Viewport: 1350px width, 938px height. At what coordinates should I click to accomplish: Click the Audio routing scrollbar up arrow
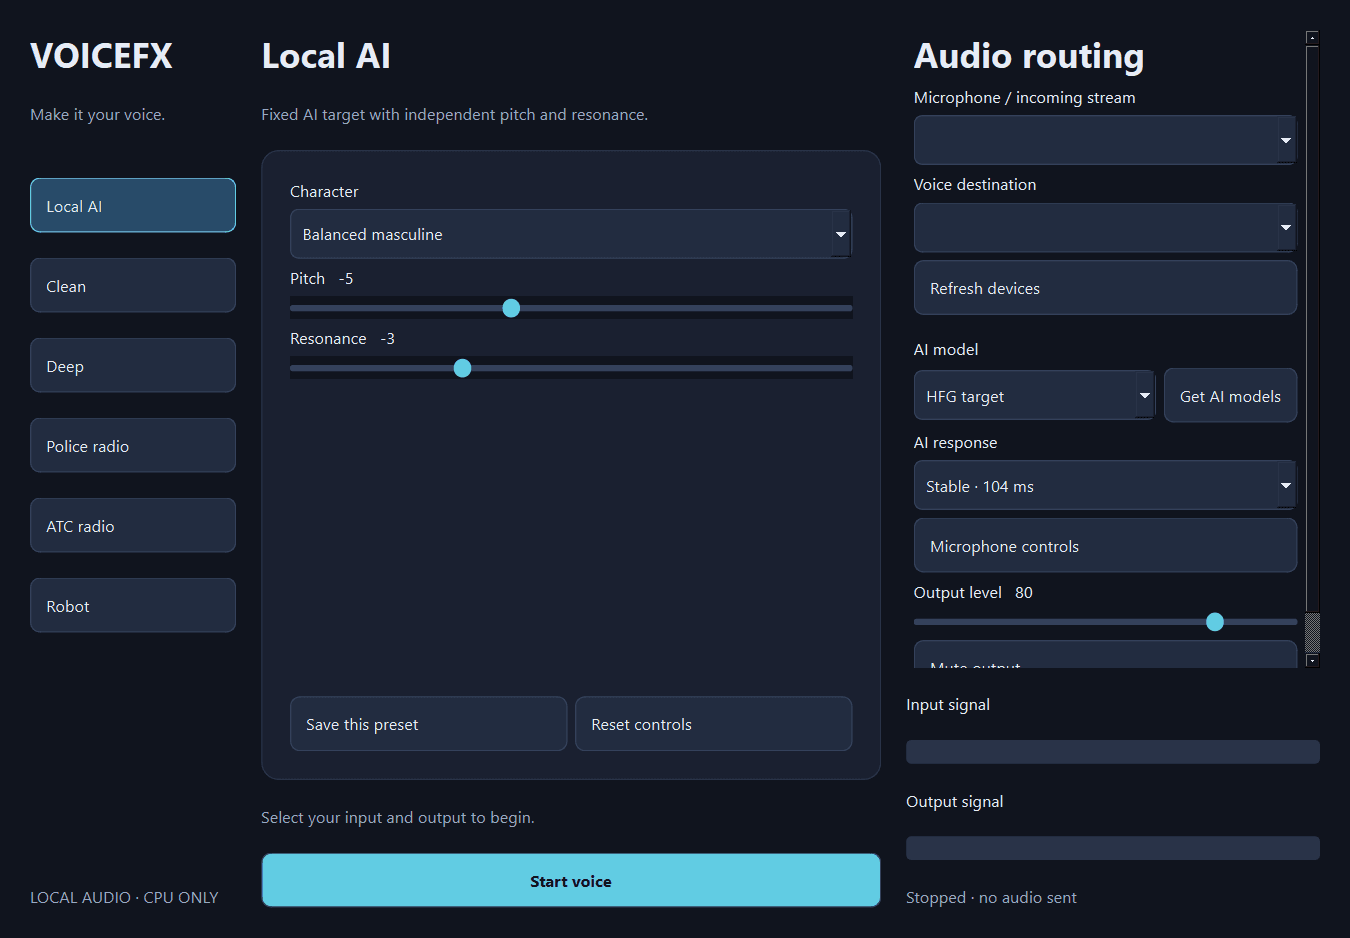tap(1312, 38)
